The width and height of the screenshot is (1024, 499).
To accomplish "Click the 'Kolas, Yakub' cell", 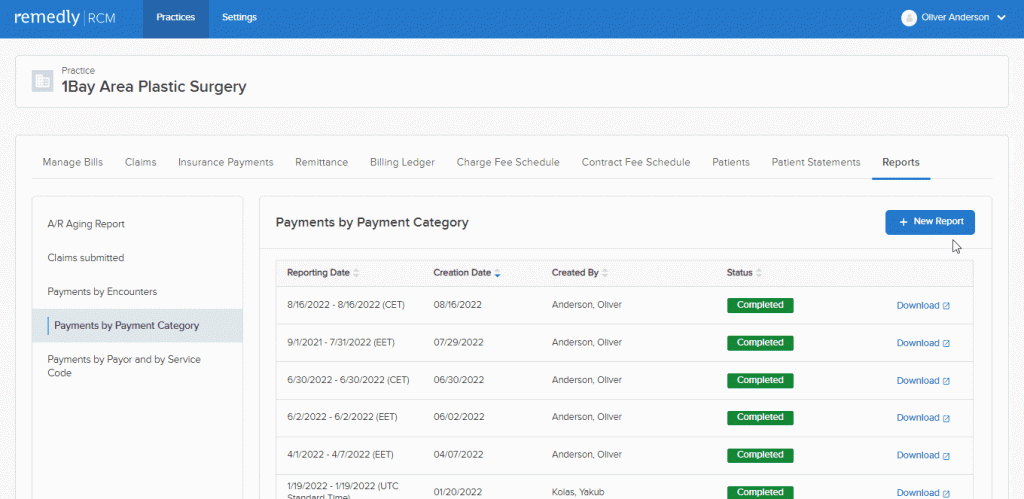I will tap(576, 492).
